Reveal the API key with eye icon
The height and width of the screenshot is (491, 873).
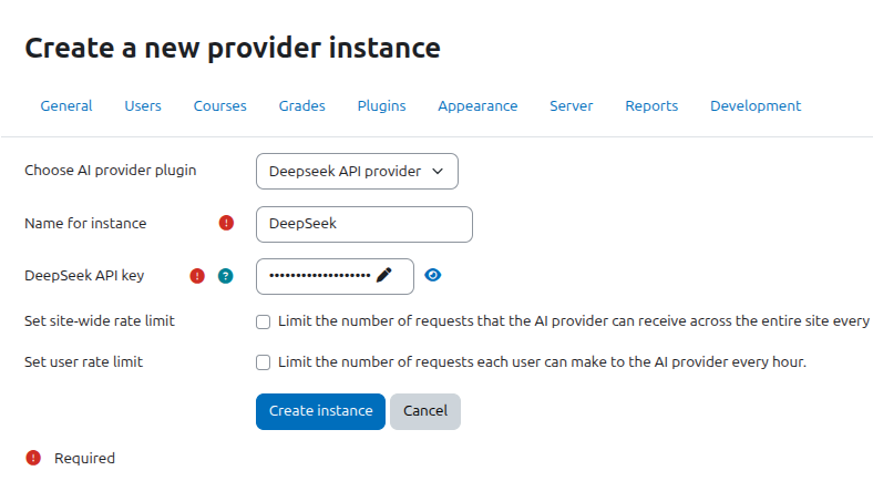(x=433, y=275)
